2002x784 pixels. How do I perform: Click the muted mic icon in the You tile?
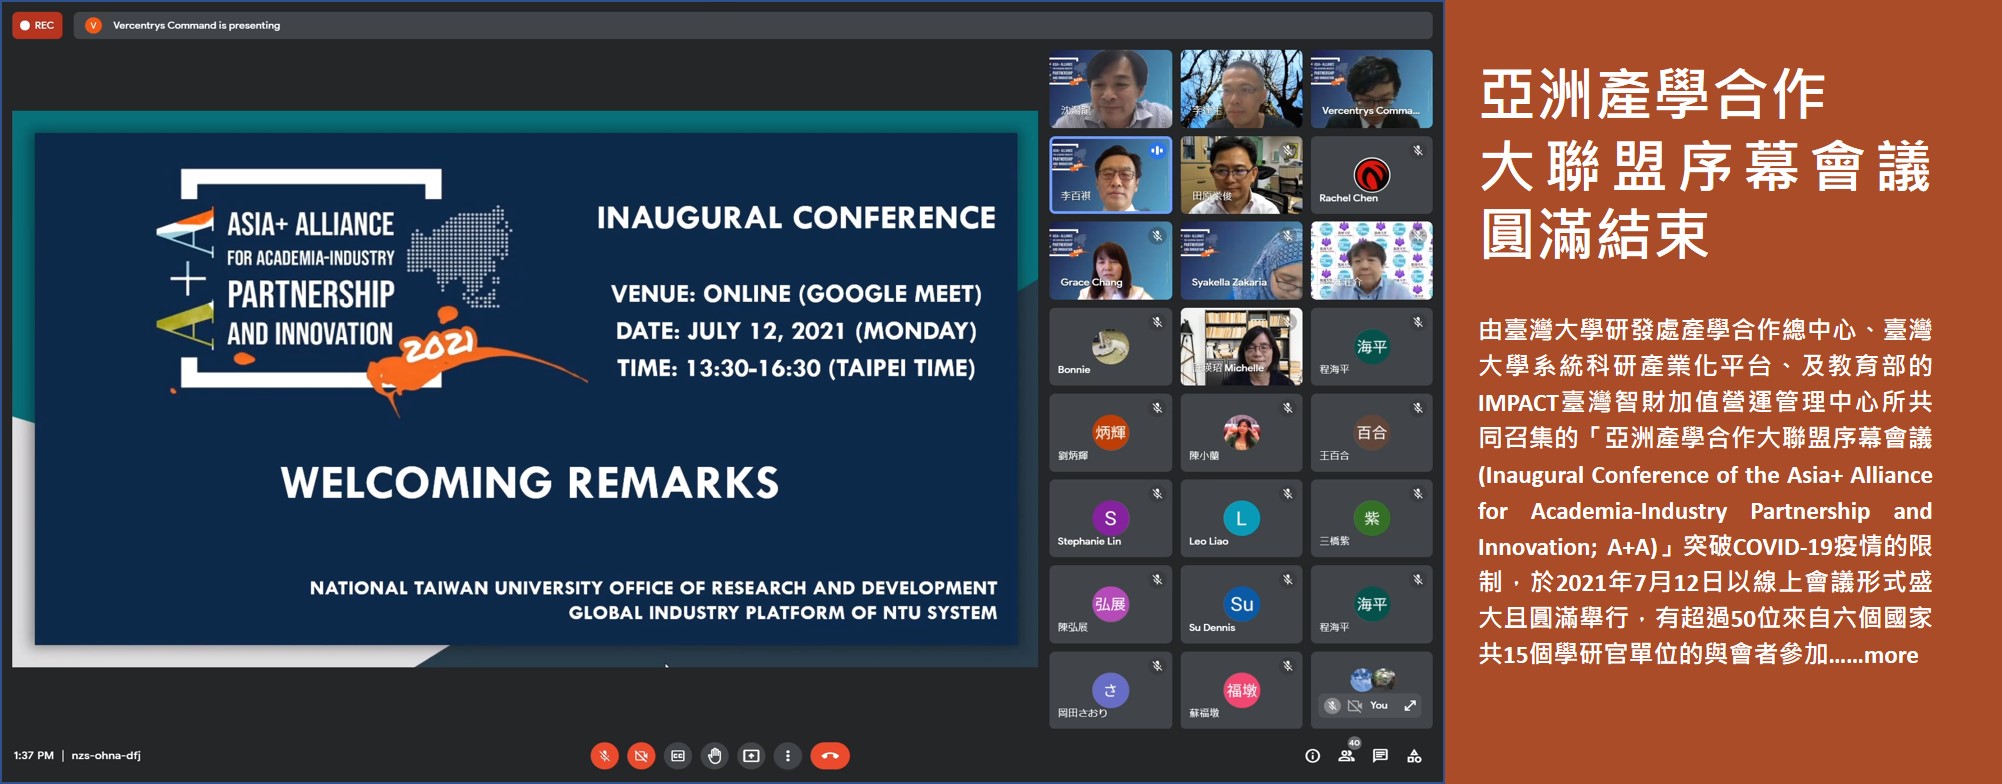click(1332, 706)
